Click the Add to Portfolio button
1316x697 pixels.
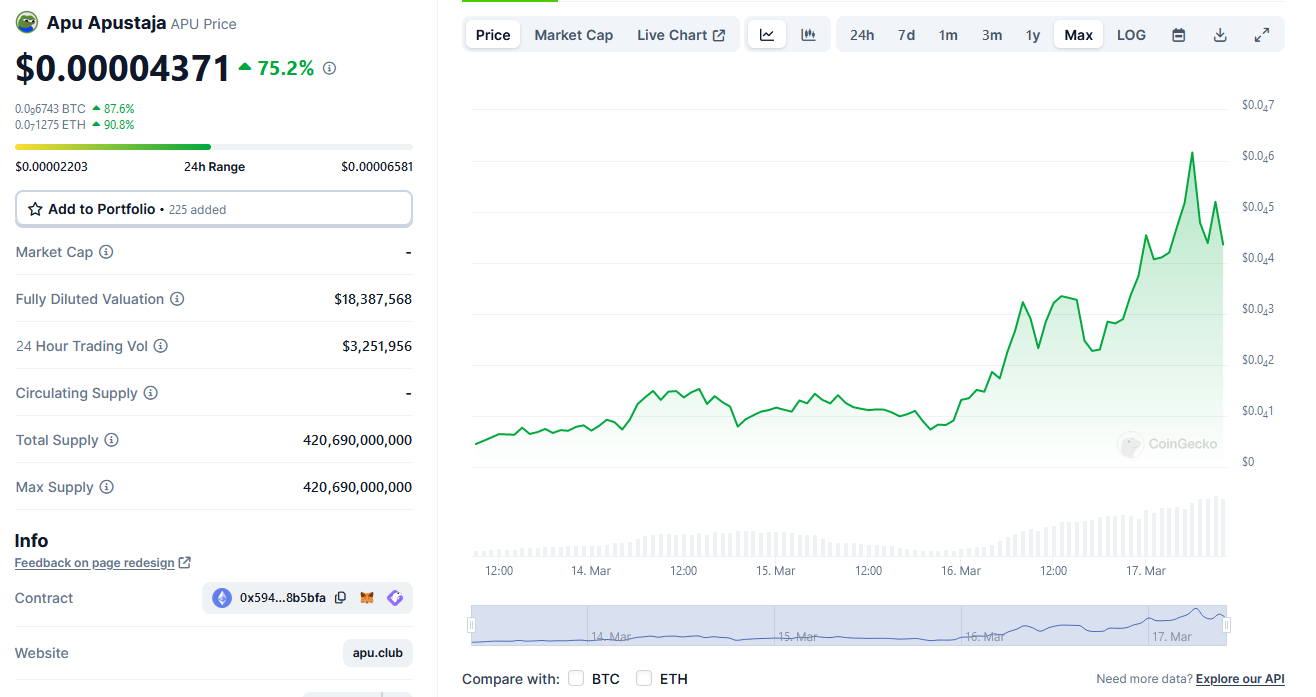[213, 209]
